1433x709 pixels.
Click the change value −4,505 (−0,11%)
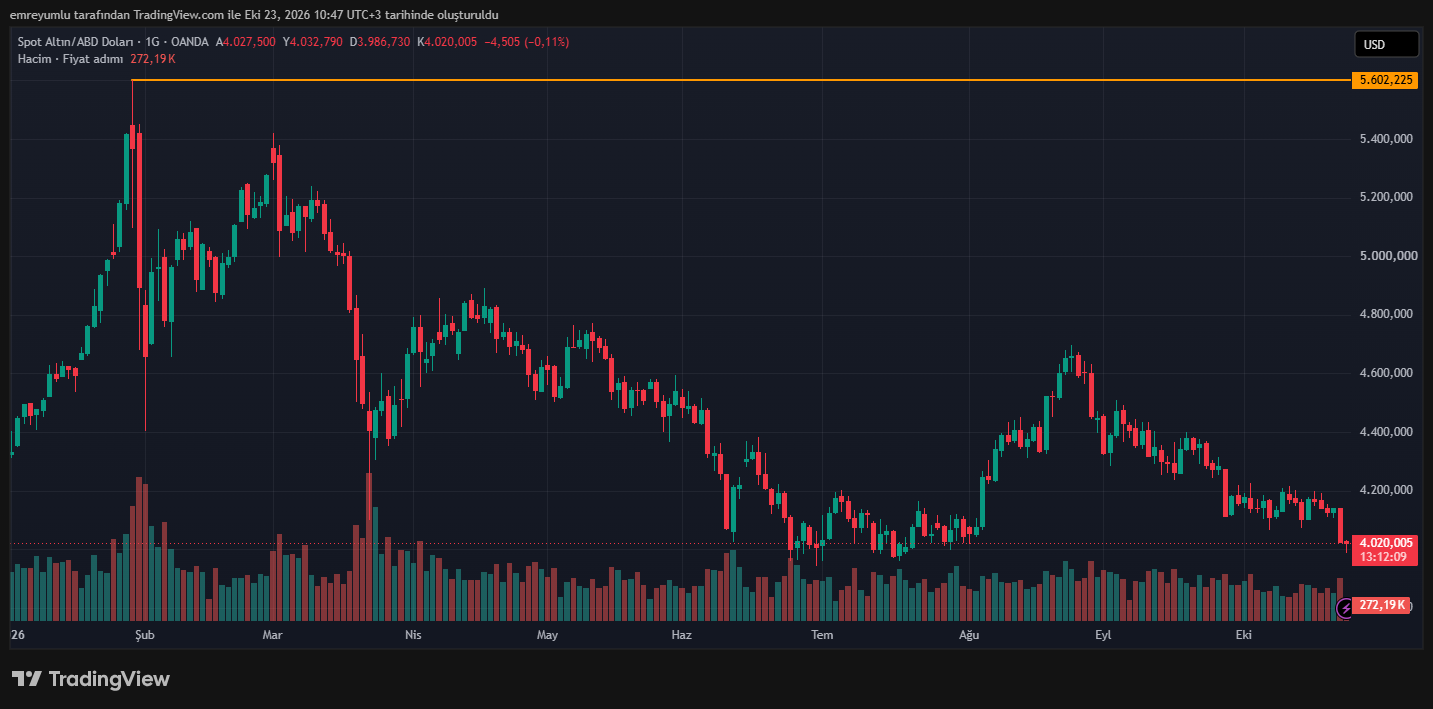(527, 42)
